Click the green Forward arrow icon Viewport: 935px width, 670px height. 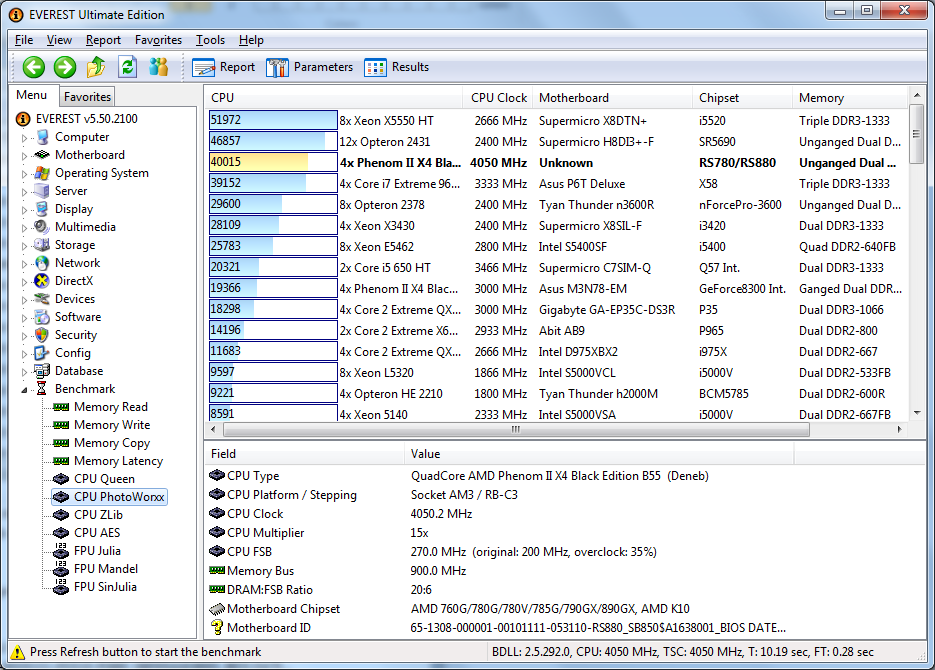click(x=65, y=67)
